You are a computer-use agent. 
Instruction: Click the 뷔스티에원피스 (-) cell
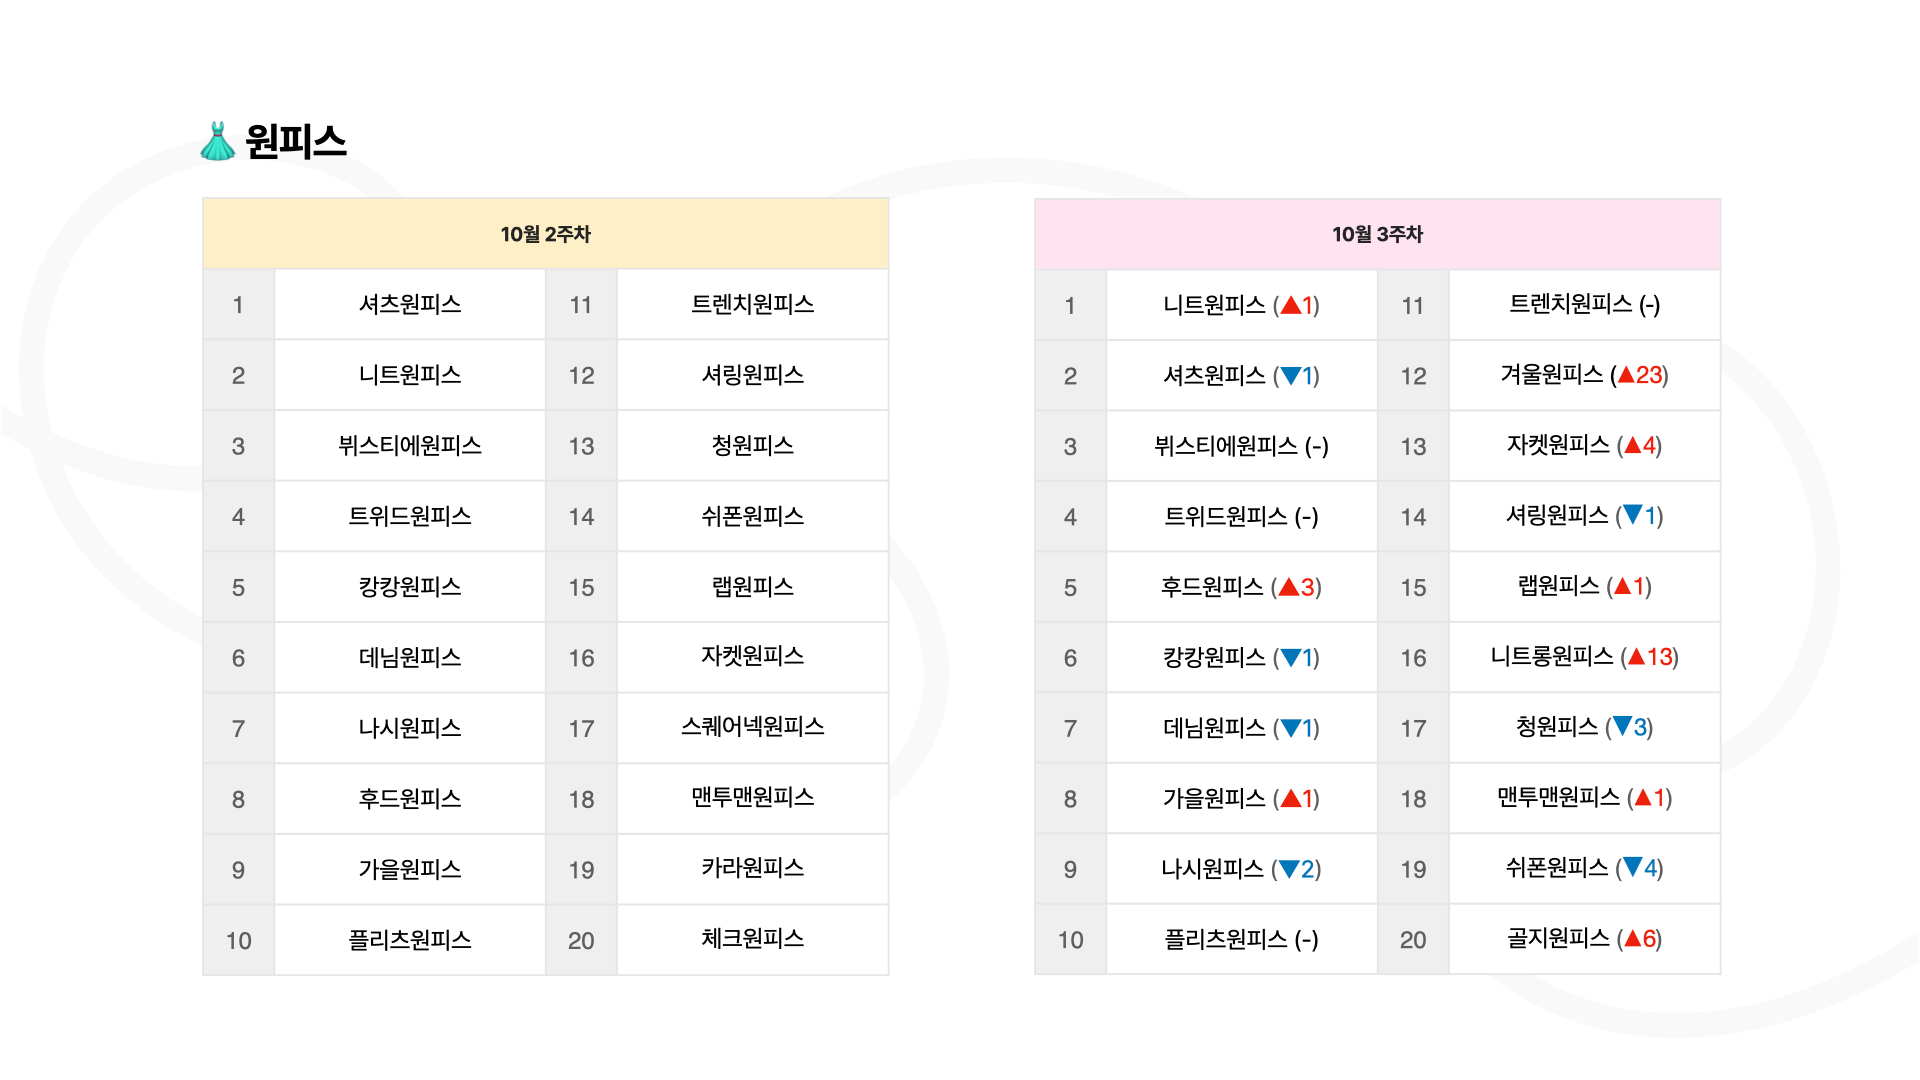pyautogui.click(x=1242, y=446)
